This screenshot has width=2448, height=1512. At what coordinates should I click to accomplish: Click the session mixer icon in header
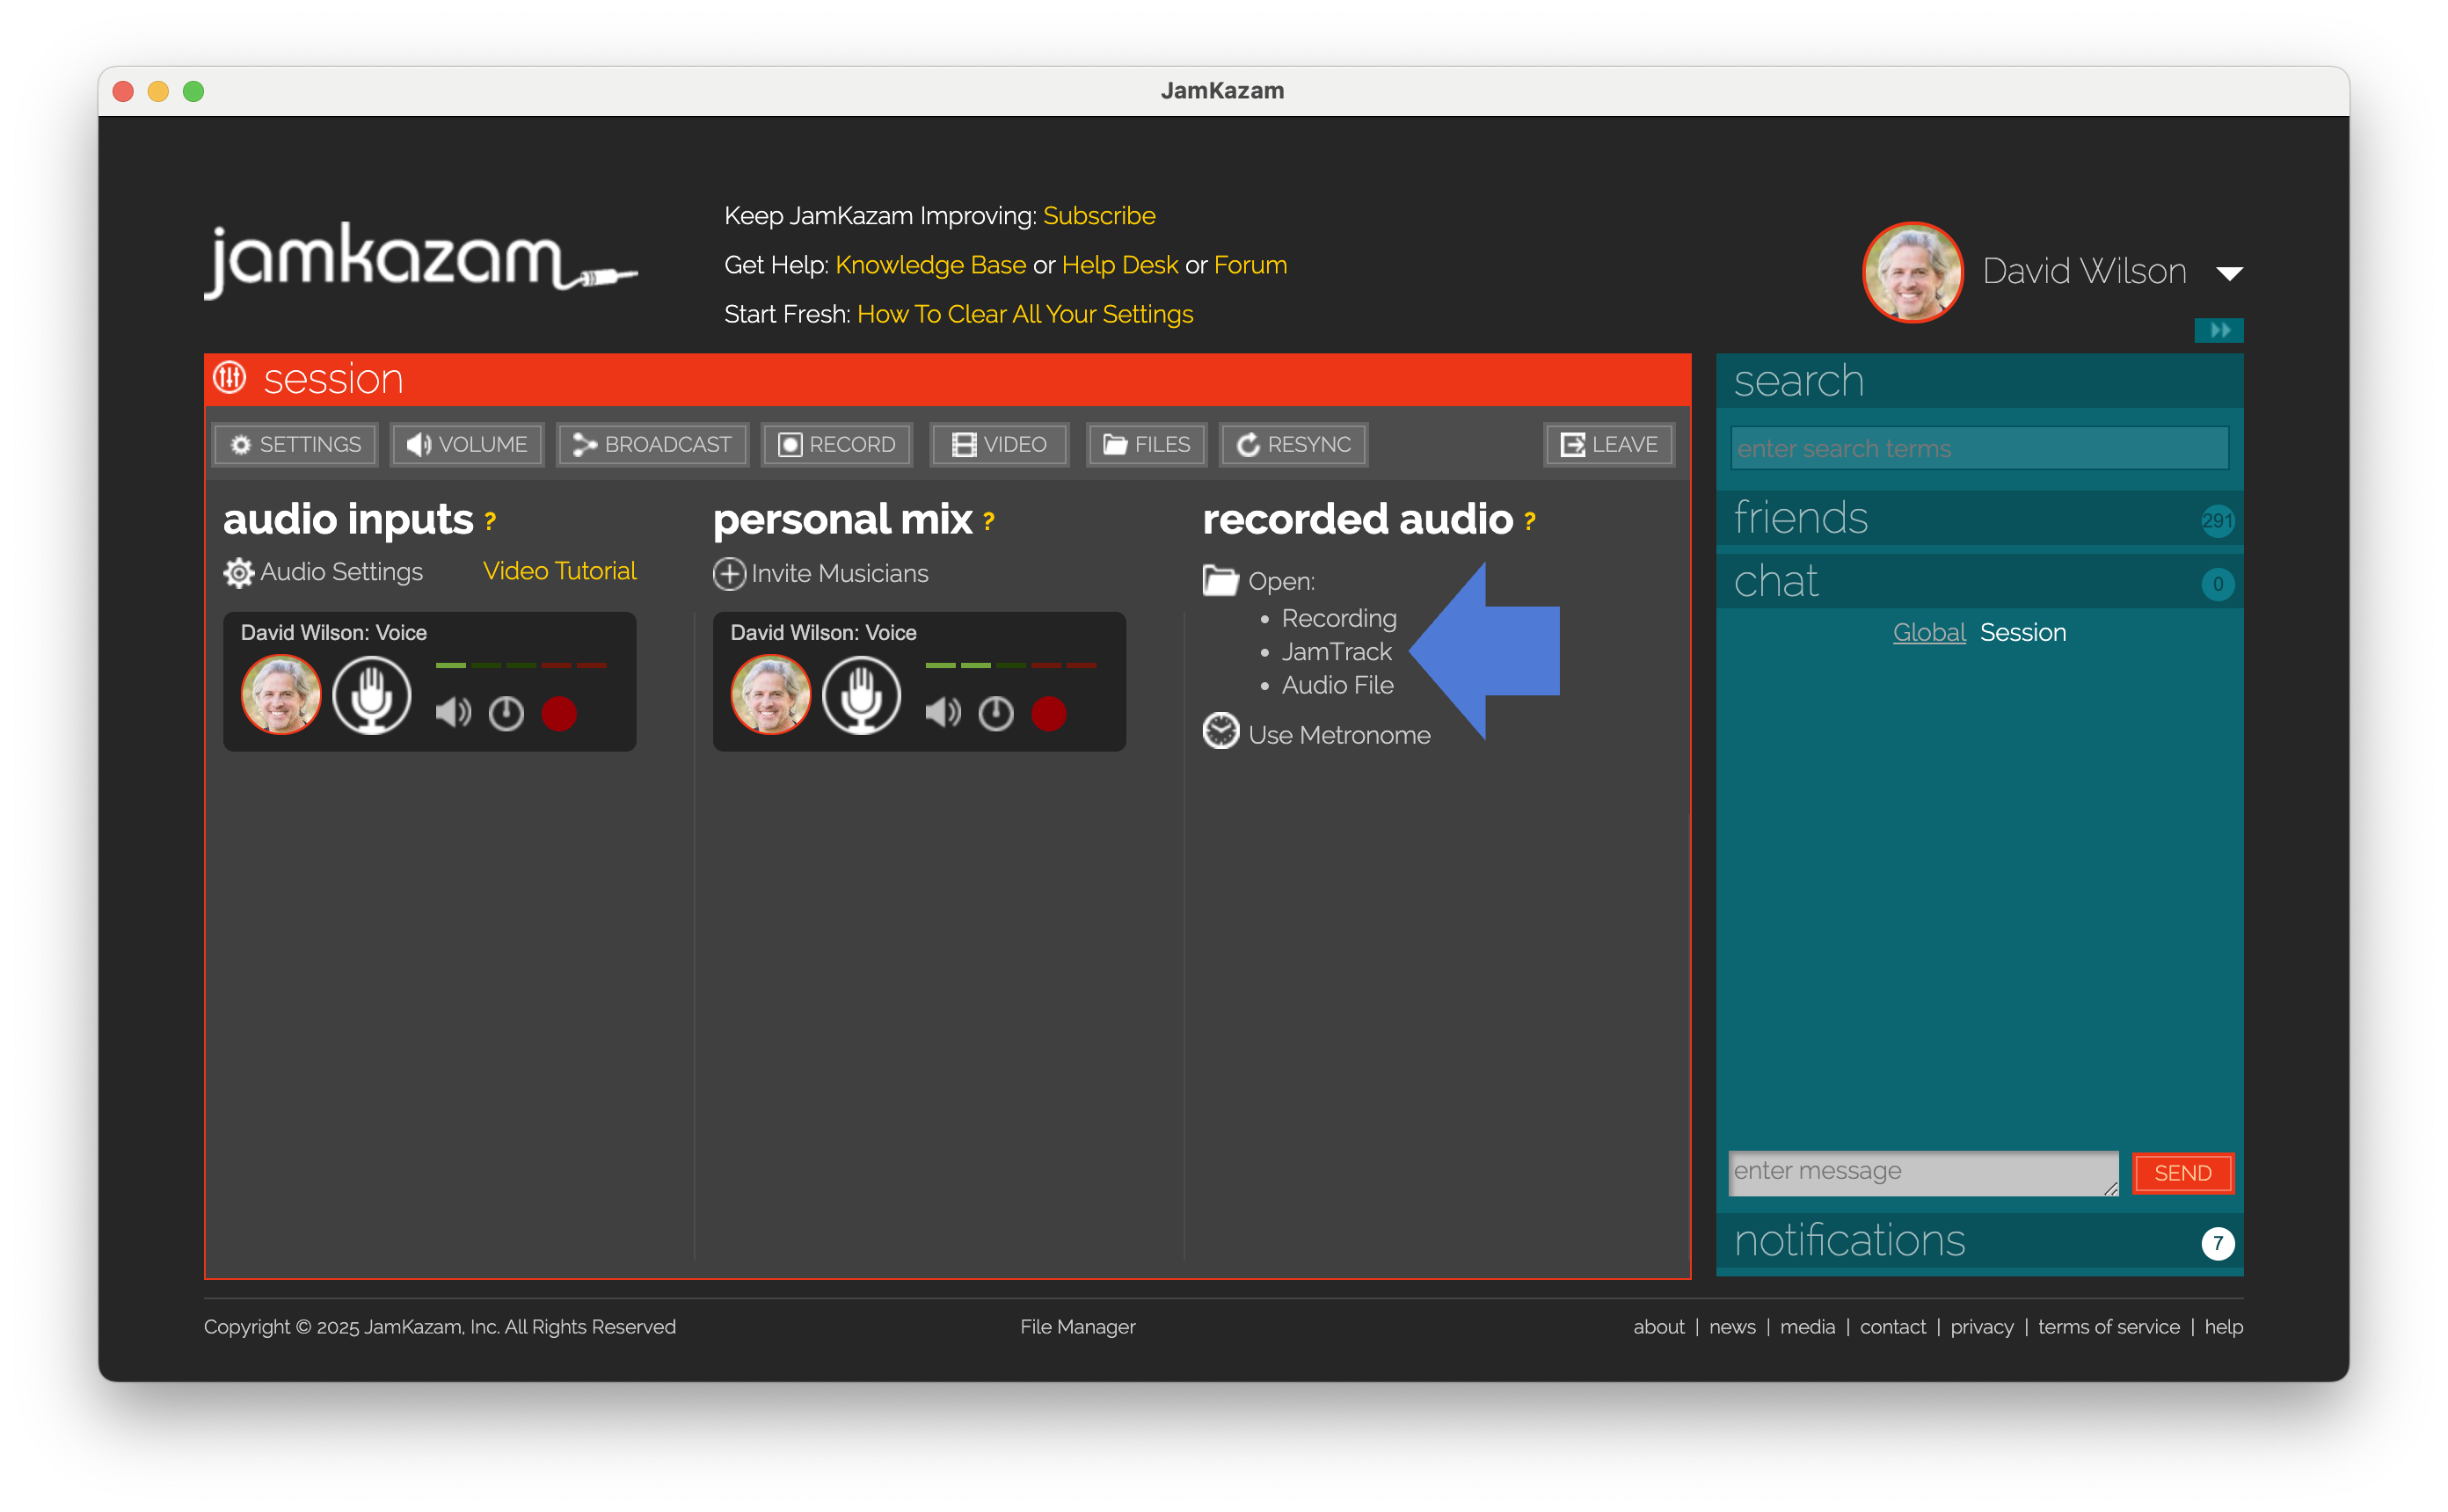[230, 378]
